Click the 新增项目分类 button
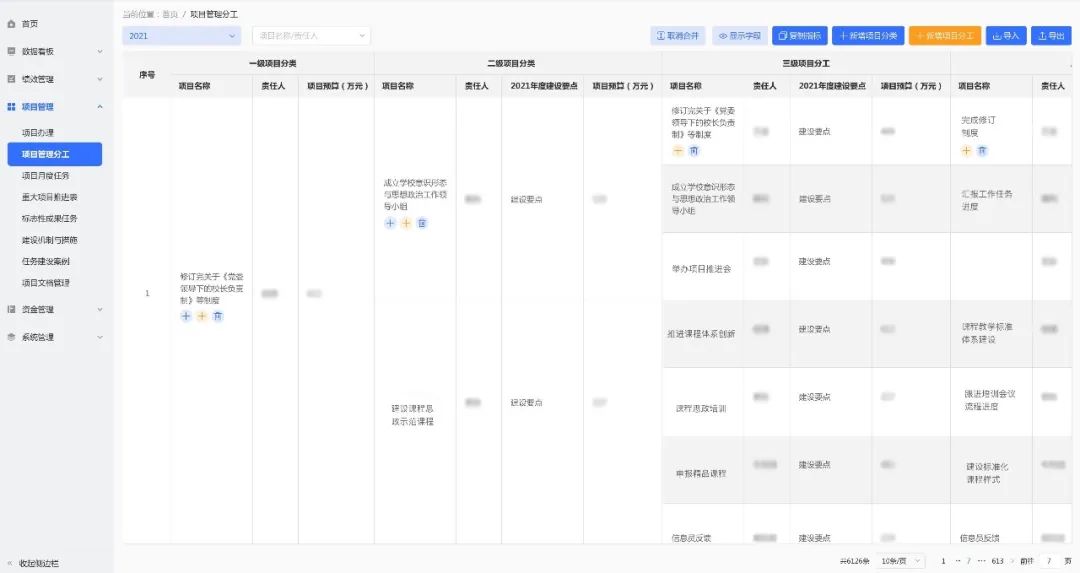The image size is (1080, 573). (868, 36)
